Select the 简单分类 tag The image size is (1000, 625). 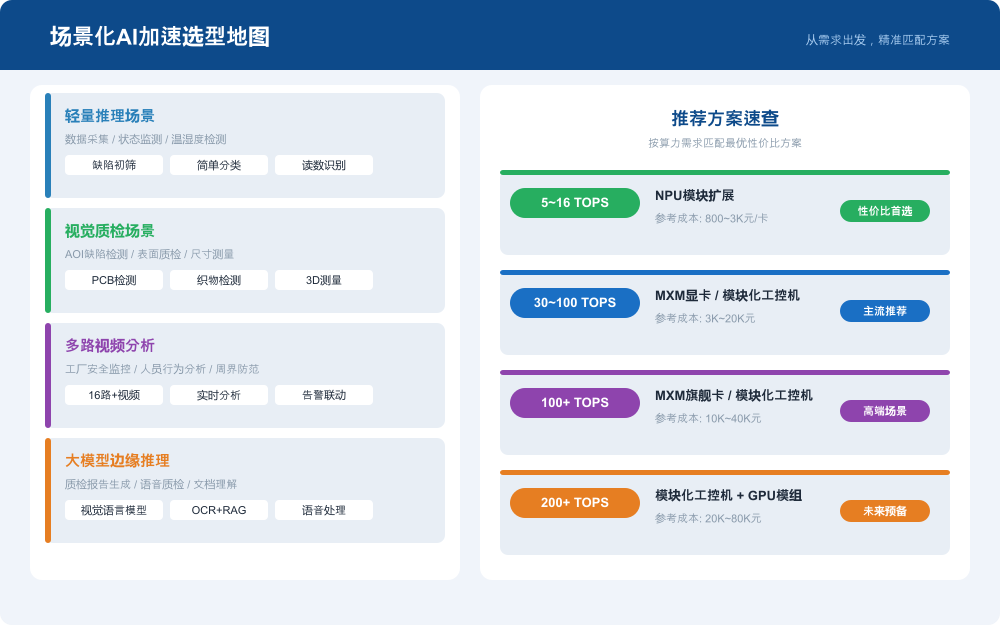pyautogui.click(x=219, y=165)
